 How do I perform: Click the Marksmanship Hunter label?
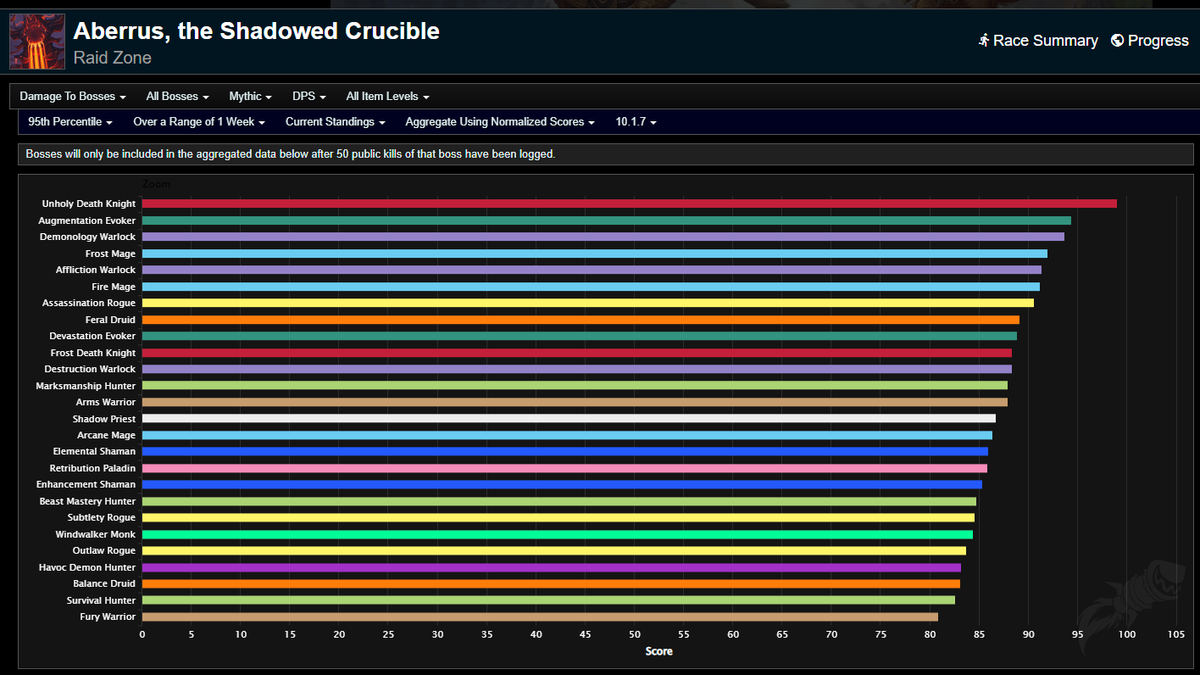86,386
